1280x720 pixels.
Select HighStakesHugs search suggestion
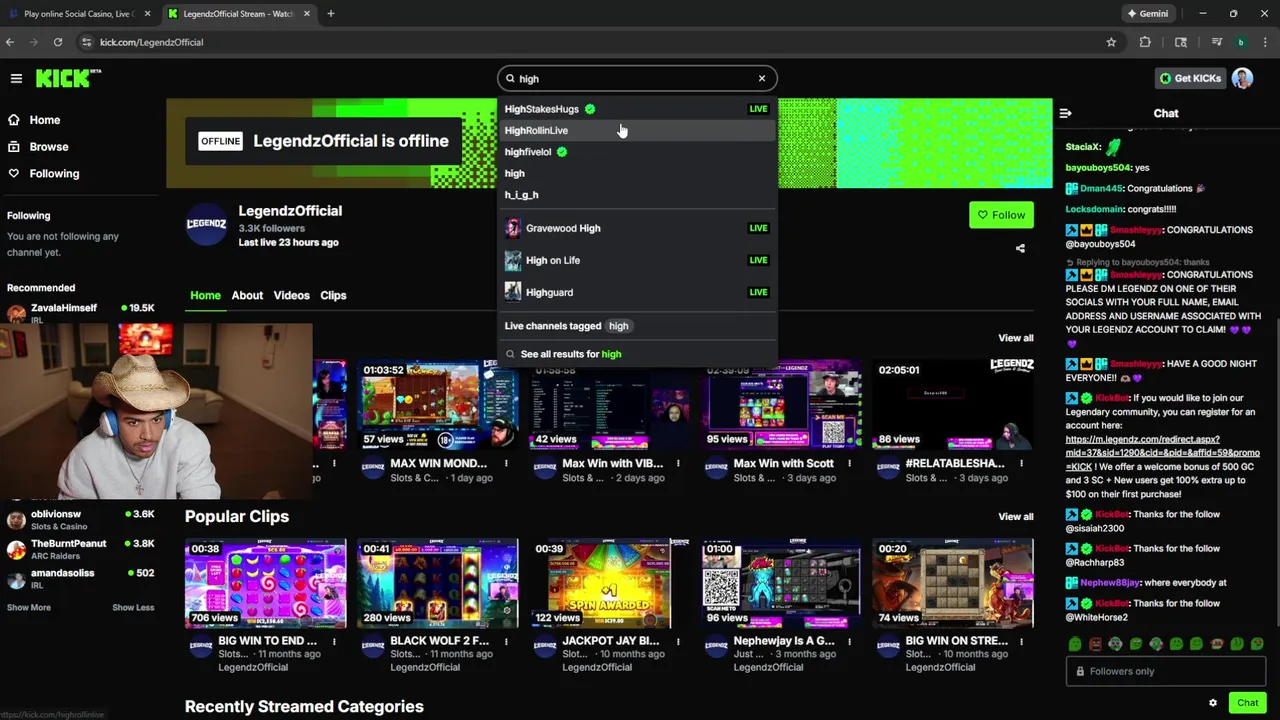(x=637, y=109)
